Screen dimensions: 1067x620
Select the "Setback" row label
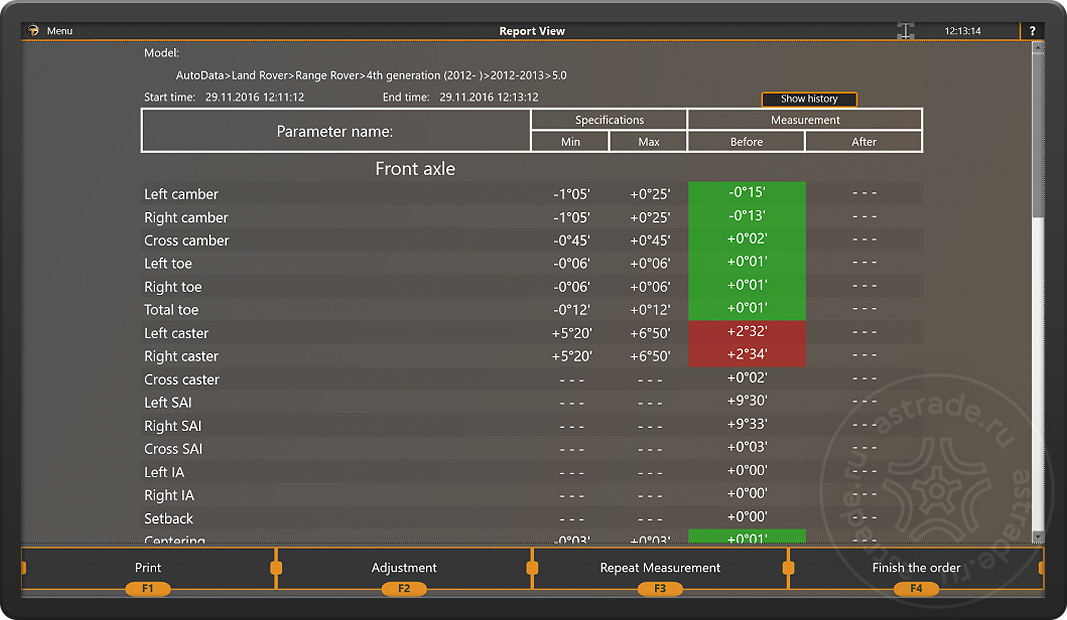[169, 519]
